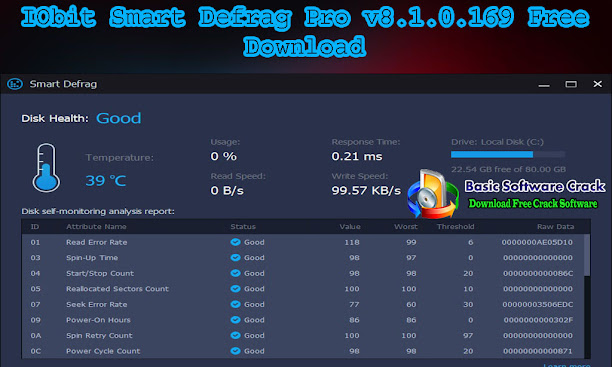The width and height of the screenshot is (612, 367).
Task: Select the Power-On Hours row name
Action: point(98,320)
